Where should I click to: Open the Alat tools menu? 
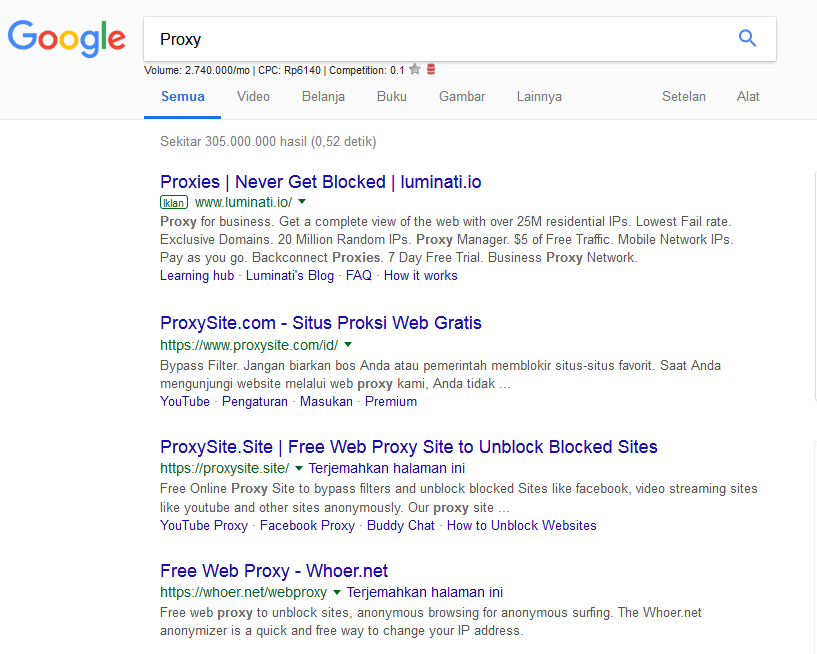(x=748, y=96)
